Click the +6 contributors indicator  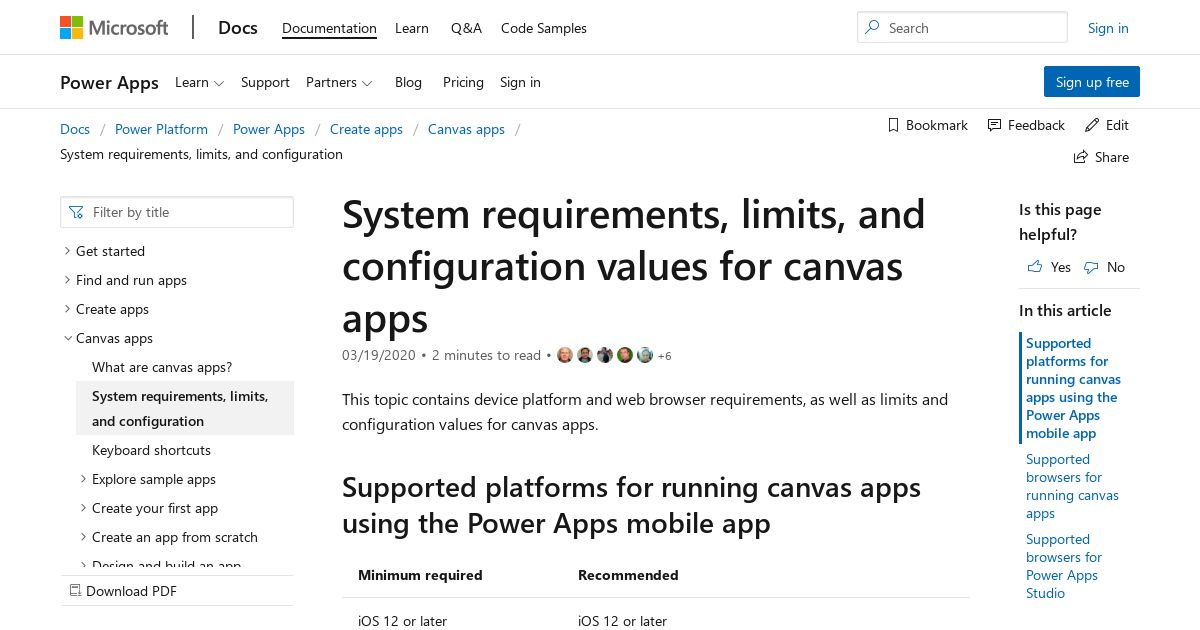click(x=664, y=356)
